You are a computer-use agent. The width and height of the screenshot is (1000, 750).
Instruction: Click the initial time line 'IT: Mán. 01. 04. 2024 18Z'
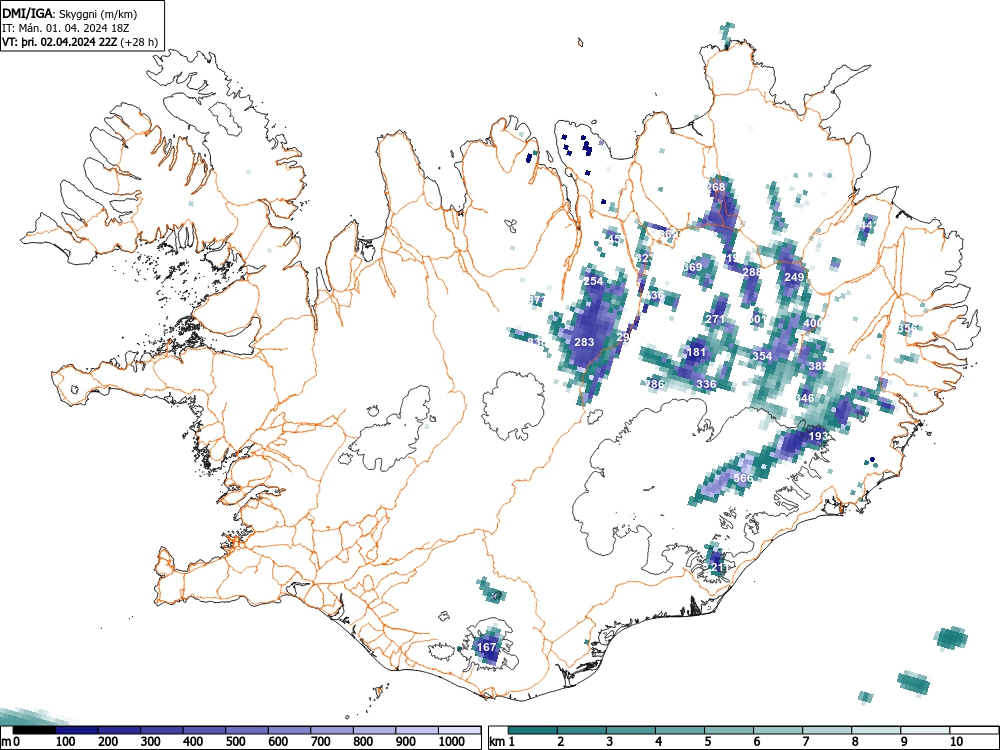[x=66, y=29]
